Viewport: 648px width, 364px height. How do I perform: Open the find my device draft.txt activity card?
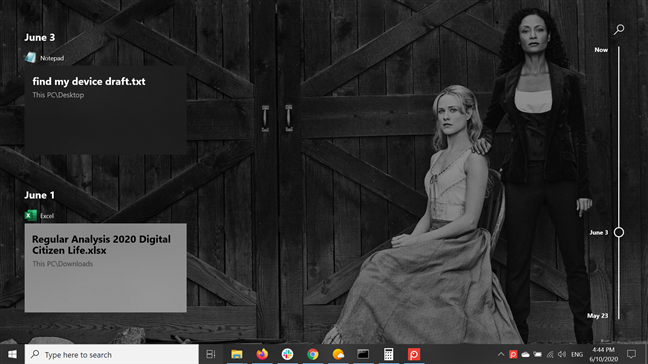105,110
